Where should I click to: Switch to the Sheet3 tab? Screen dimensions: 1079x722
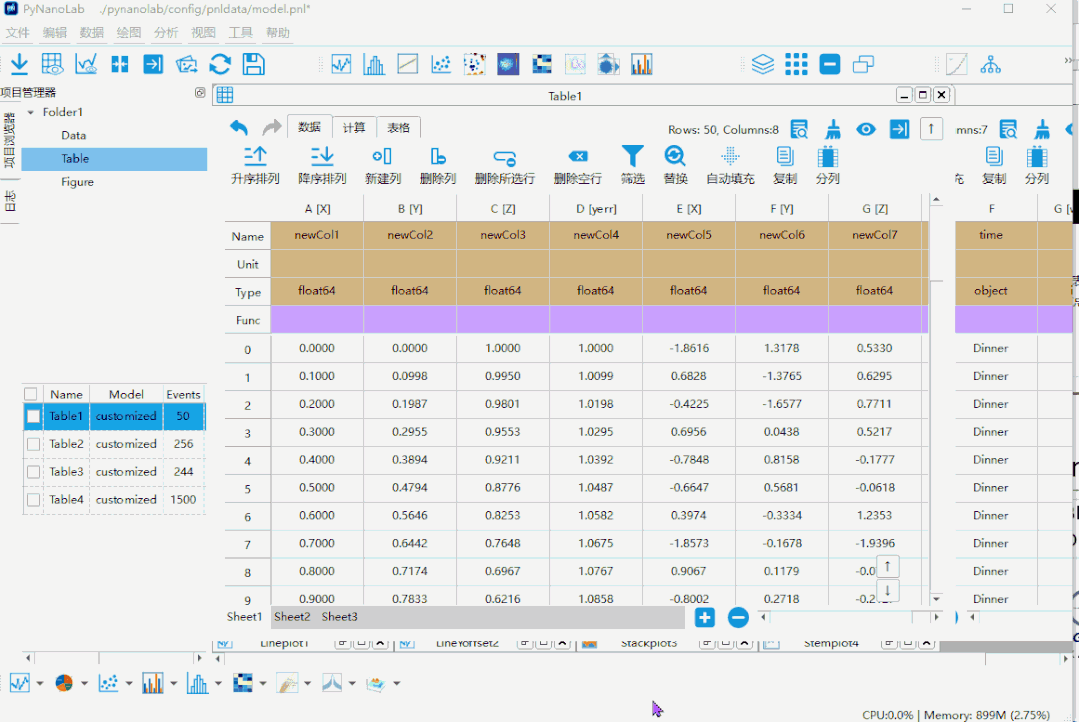tap(339, 617)
